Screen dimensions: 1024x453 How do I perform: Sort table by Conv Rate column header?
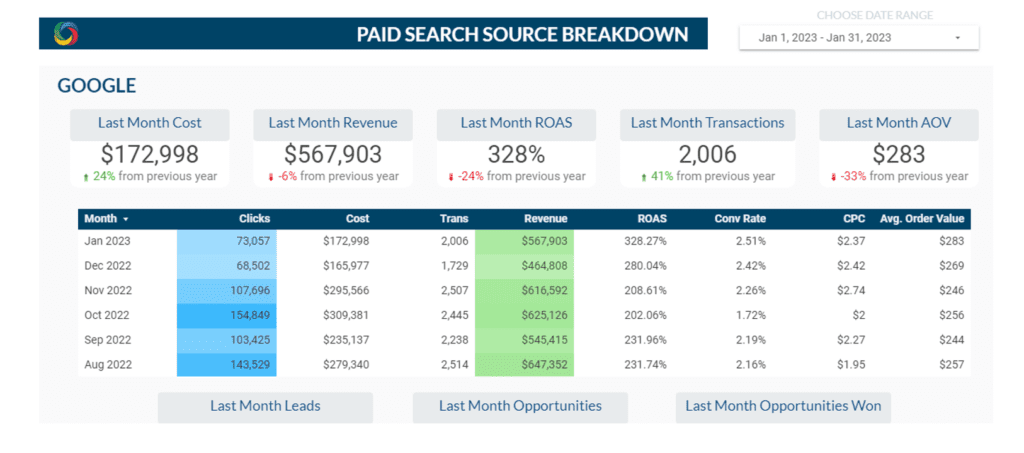740,219
